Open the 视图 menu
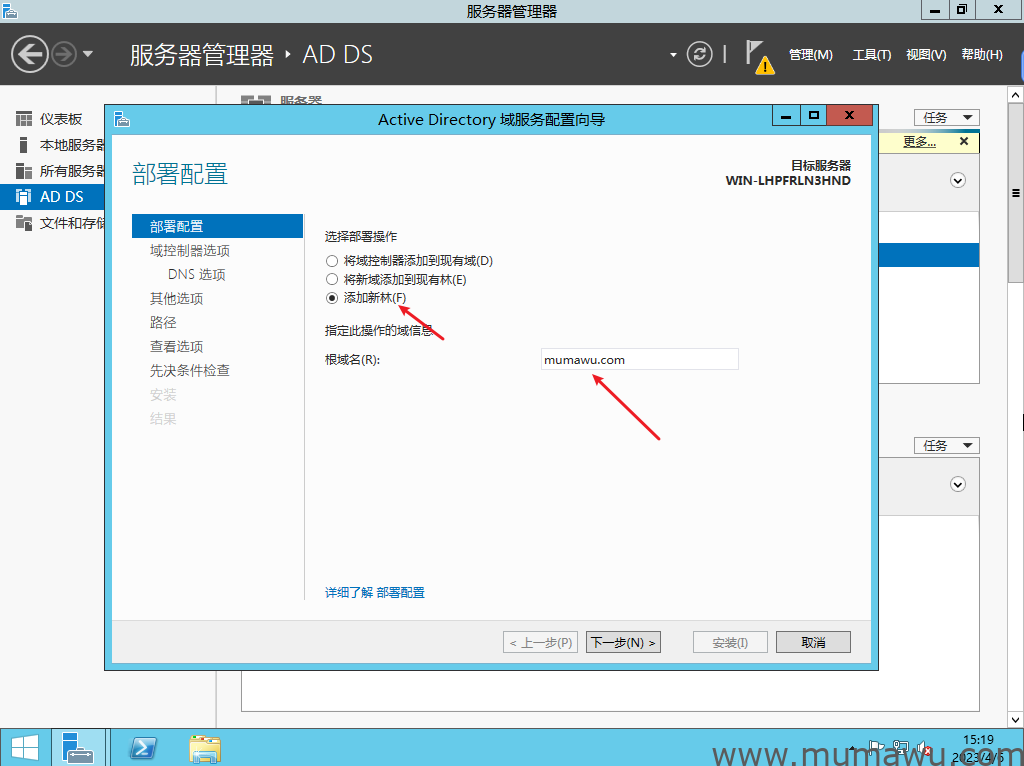The width and height of the screenshot is (1024, 766). [x=925, y=54]
